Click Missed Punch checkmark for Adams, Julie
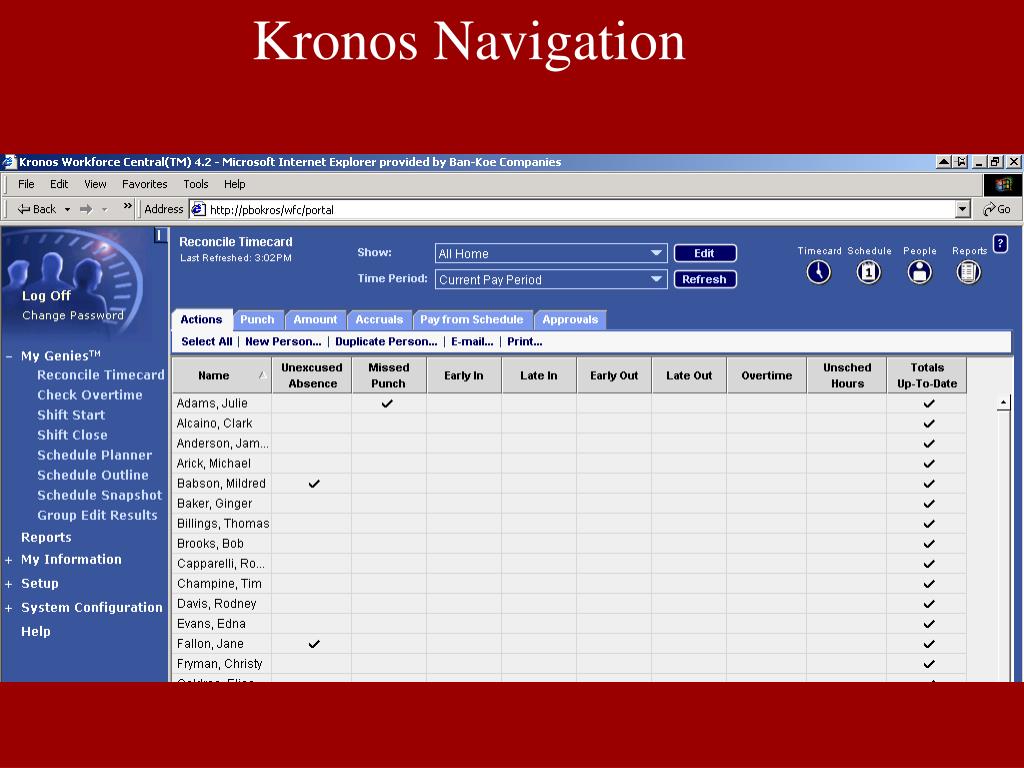Viewport: 1024px width, 768px height. tap(387, 404)
